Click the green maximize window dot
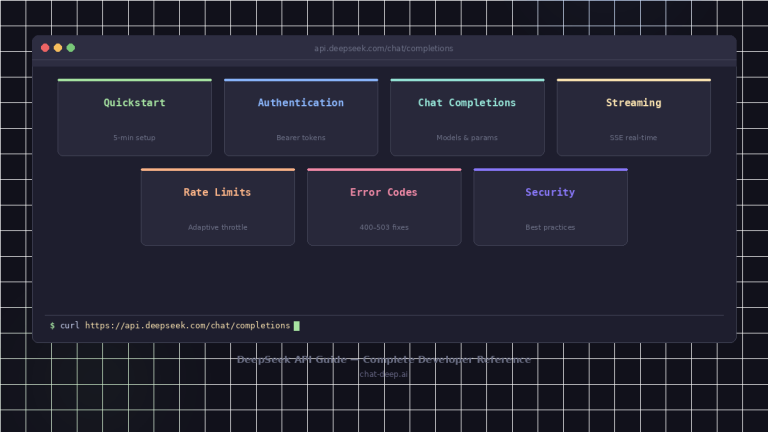The height and width of the screenshot is (432, 768). (x=71, y=48)
